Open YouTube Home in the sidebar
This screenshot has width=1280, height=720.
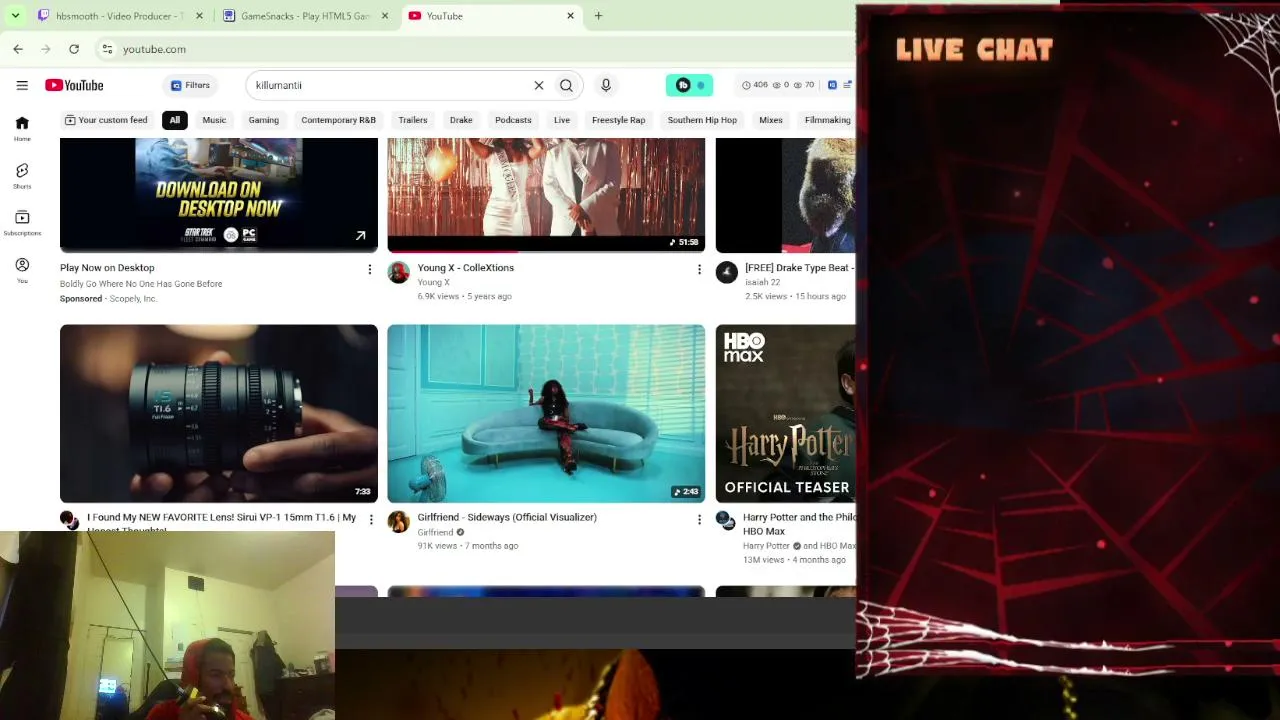pyautogui.click(x=22, y=127)
